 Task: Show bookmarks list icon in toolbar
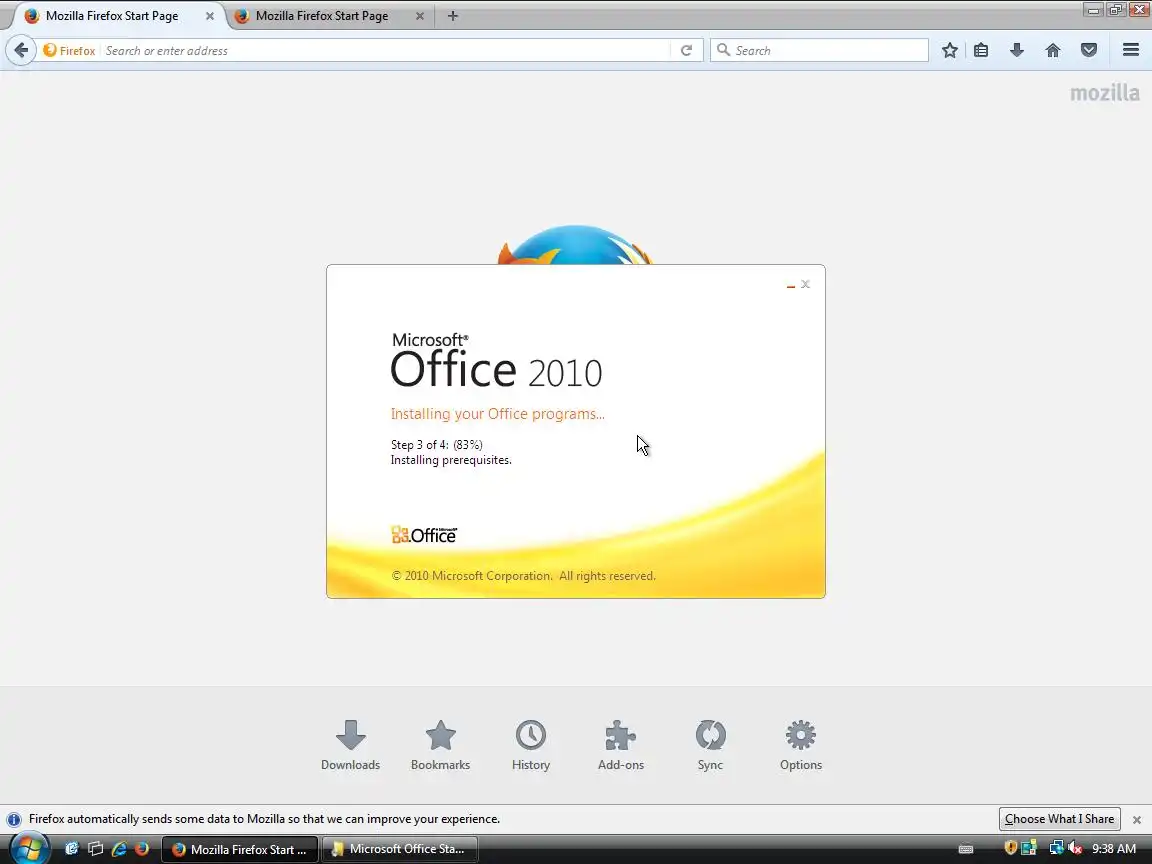(981, 50)
